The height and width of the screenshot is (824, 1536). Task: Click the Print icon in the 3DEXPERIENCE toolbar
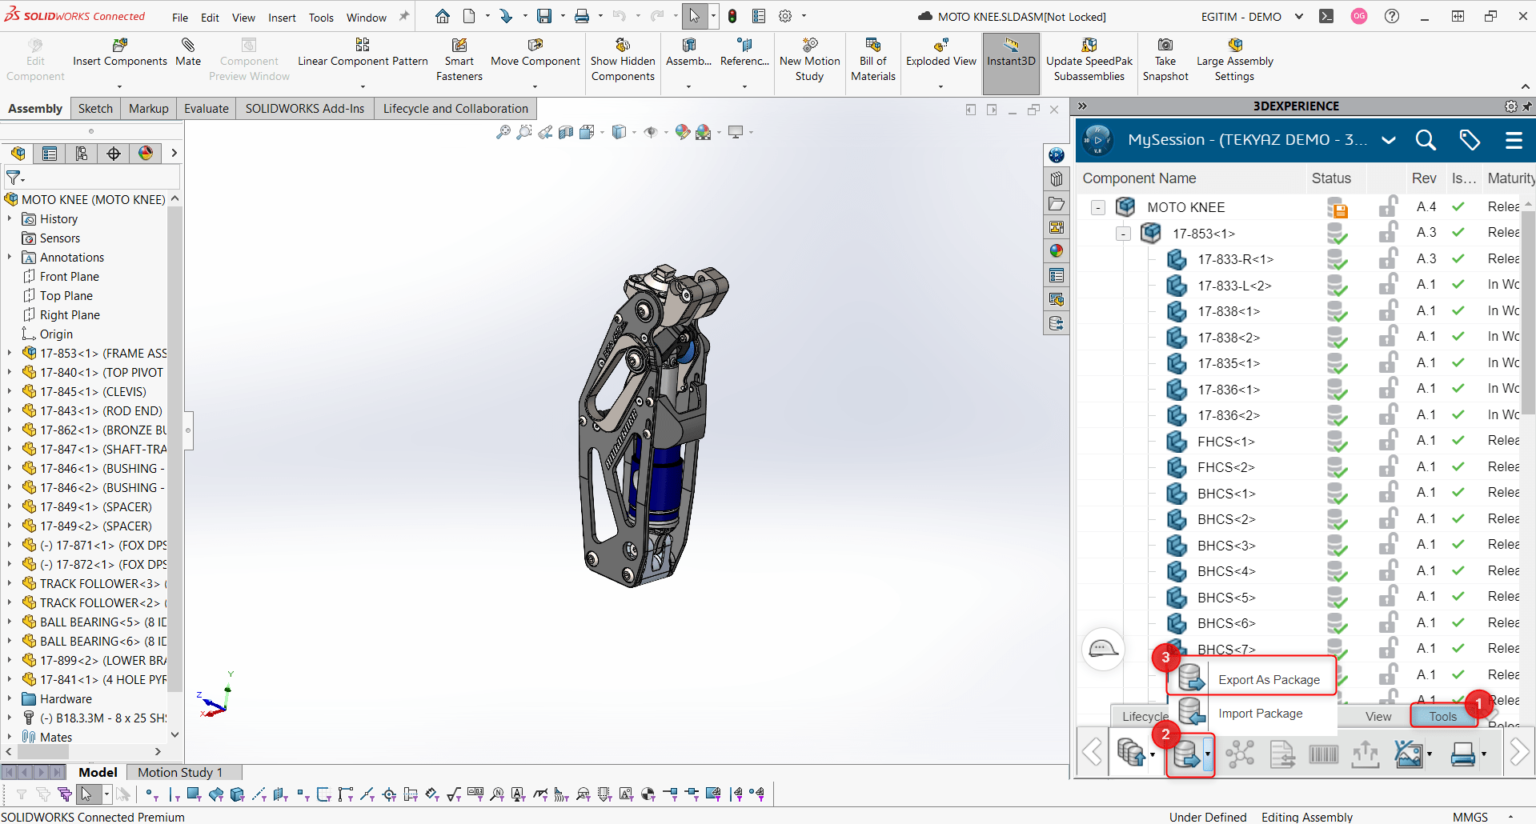[1464, 754]
